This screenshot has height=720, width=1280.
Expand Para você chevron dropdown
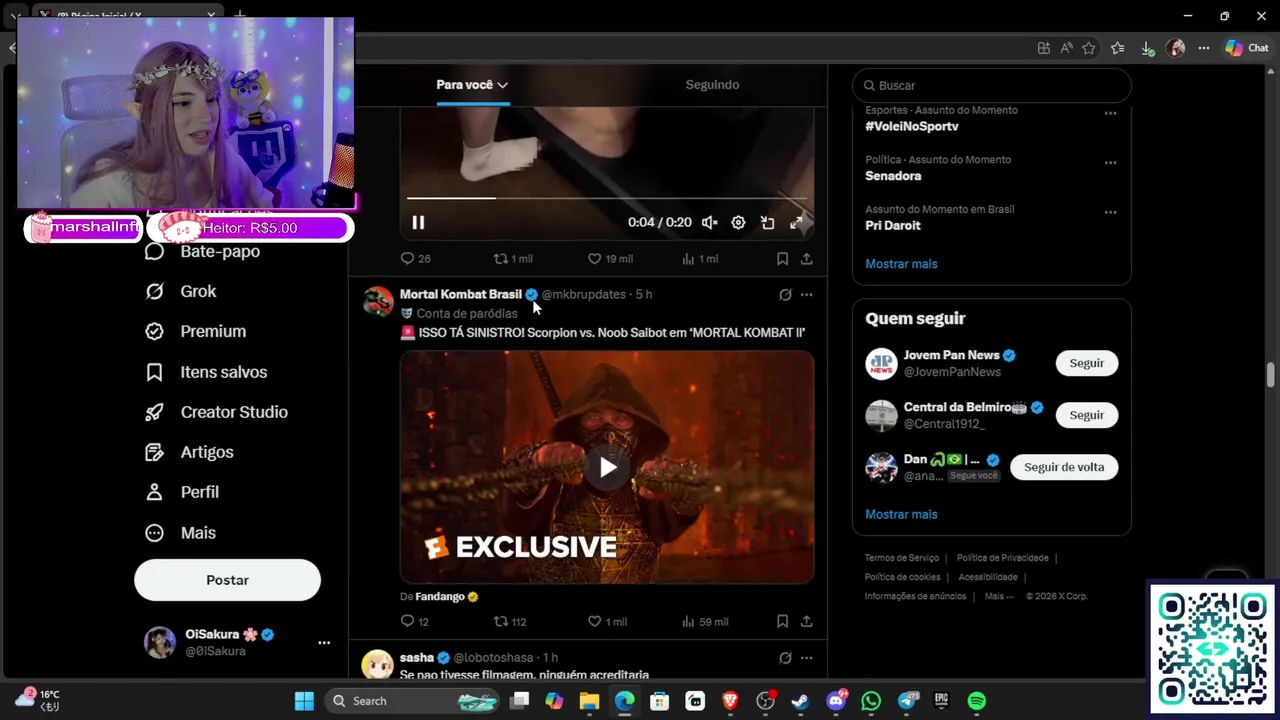(x=502, y=85)
